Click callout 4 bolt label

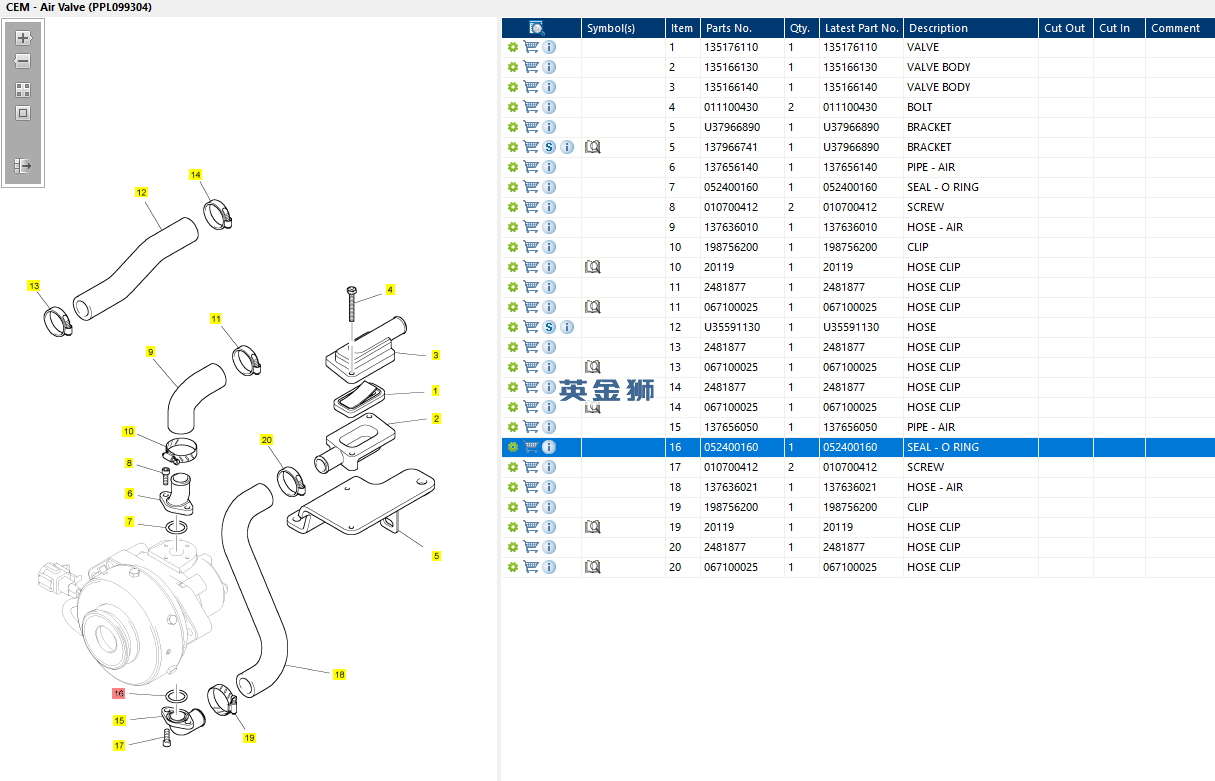click(390, 289)
